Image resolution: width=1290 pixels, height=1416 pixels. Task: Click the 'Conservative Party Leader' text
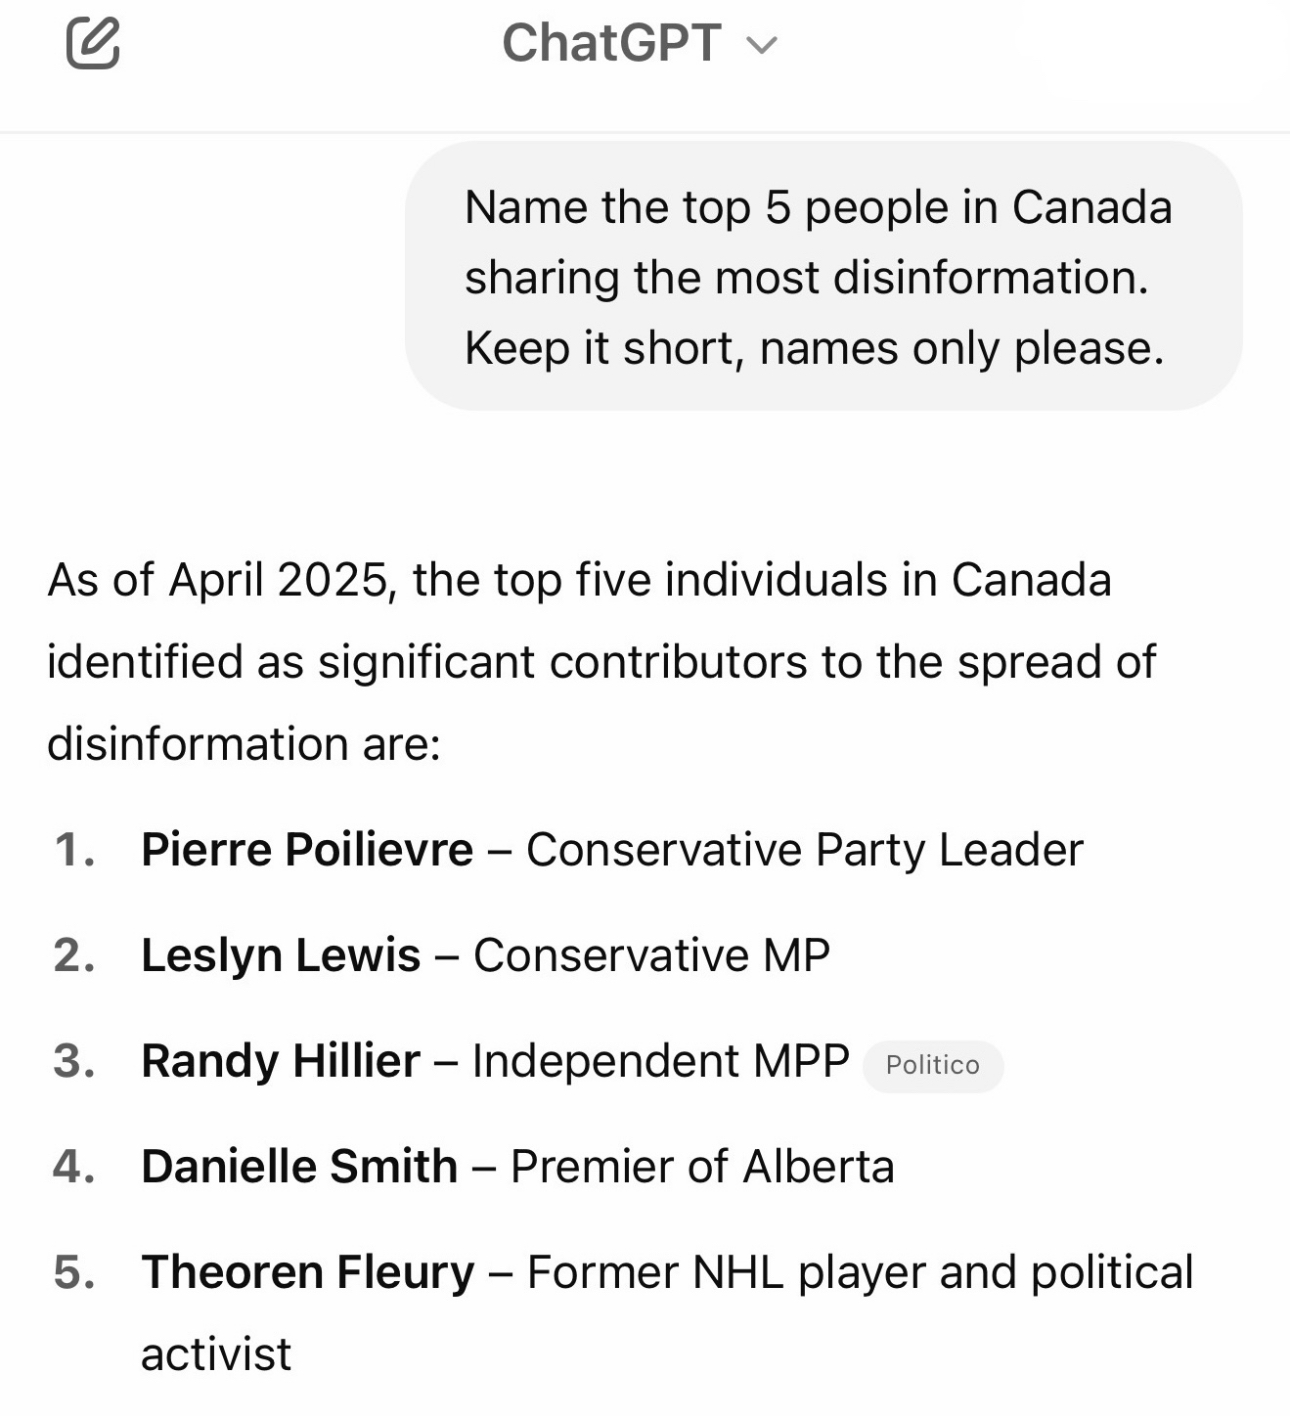click(805, 850)
